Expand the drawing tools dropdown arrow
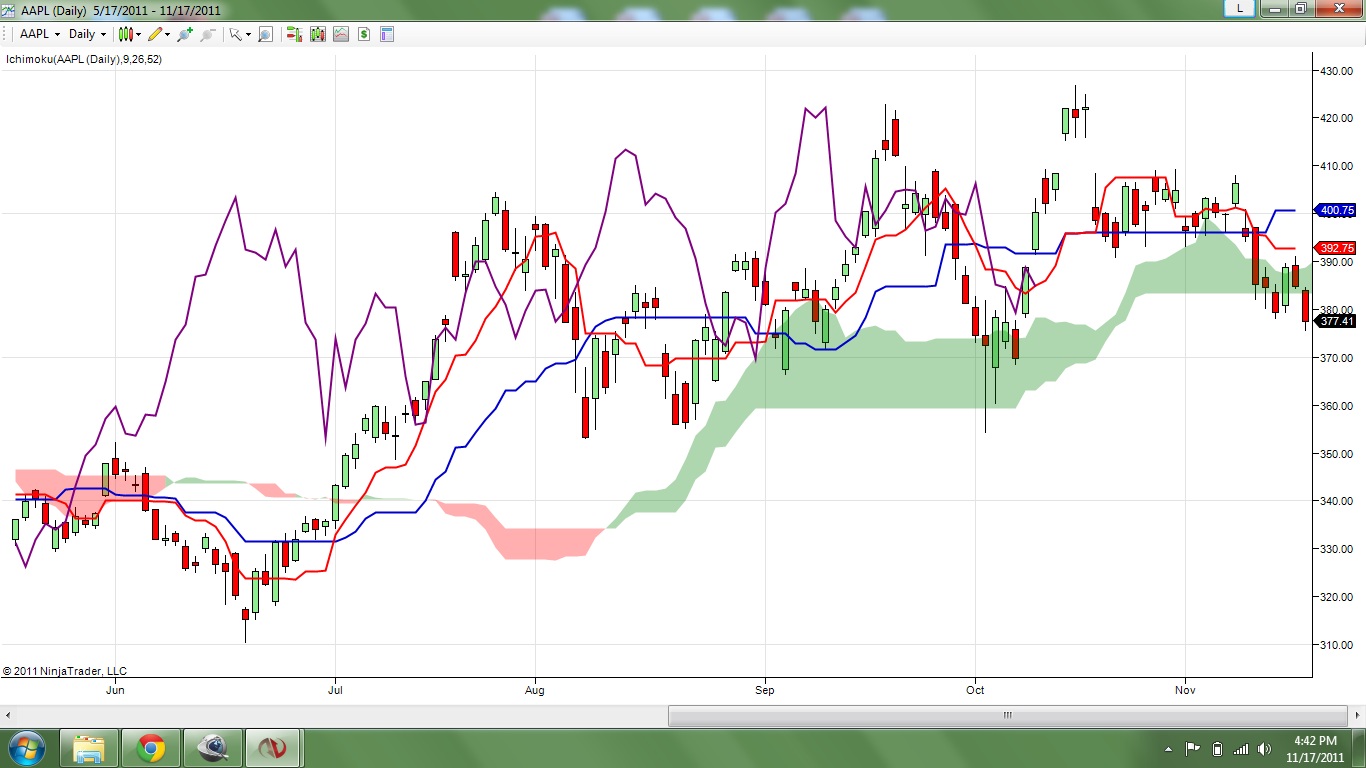This screenshot has height=768, width=1366. [x=168, y=34]
